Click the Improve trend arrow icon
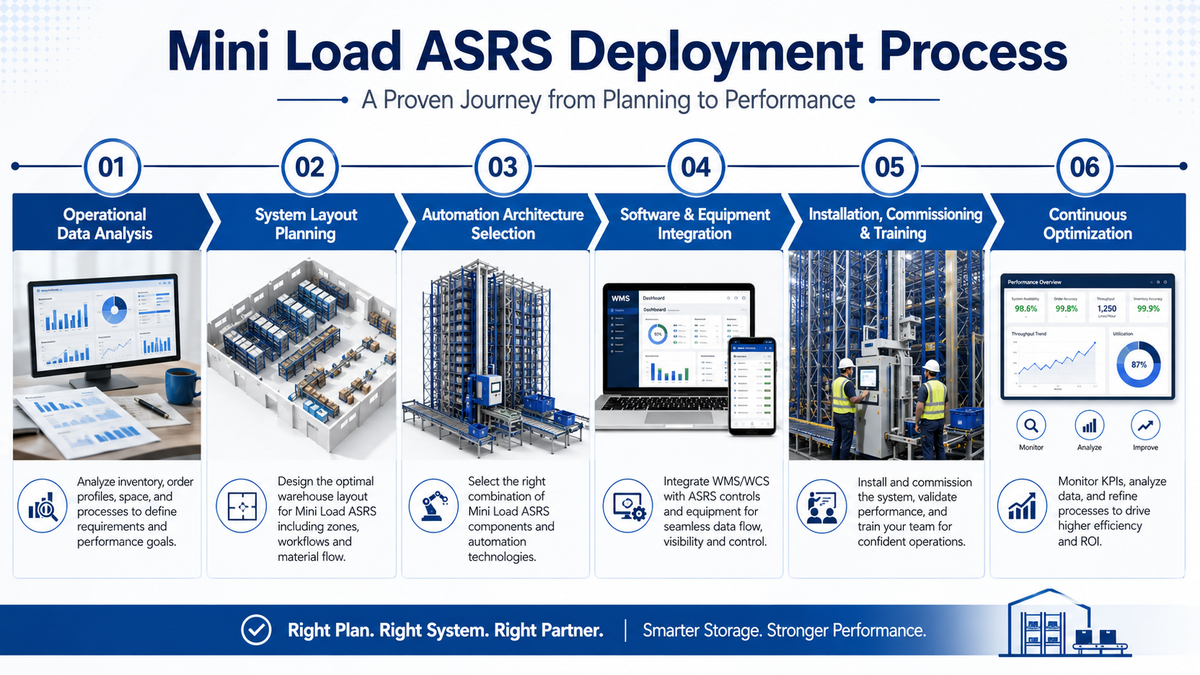 click(x=1148, y=424)
